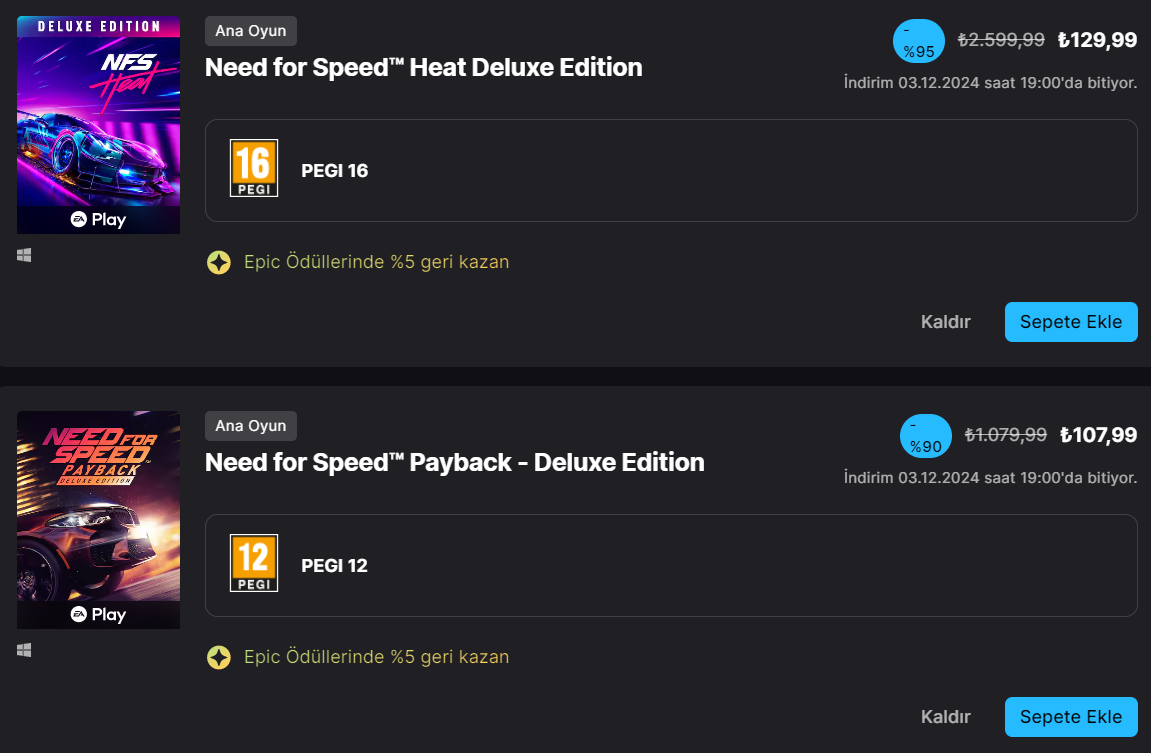Remove Need for Speed Payback from wishlist
Screen dimensions: 1151x753
945,717
